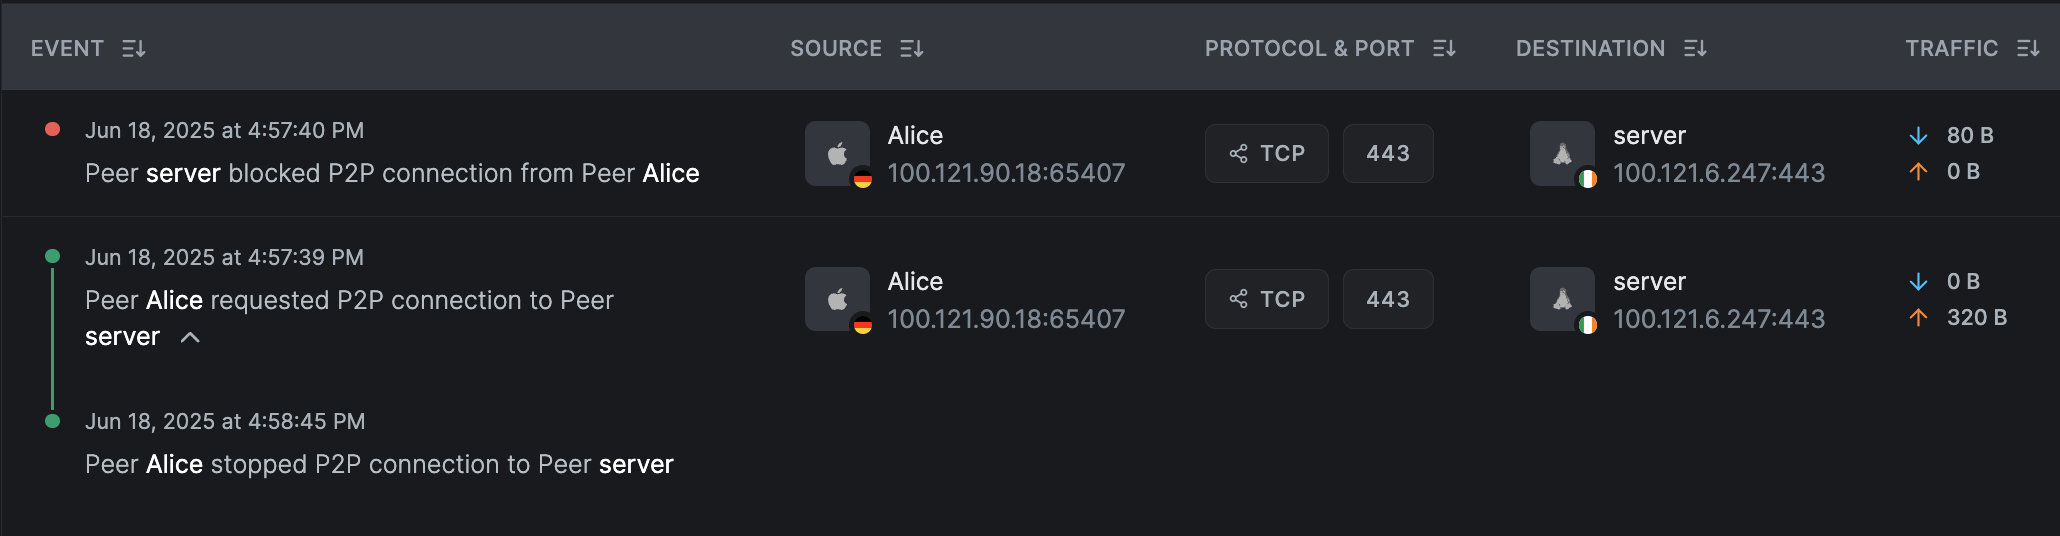Screen dimensions: 2060x536
Task: Click the Destination sort icon
Action: tap(1695, 49)
